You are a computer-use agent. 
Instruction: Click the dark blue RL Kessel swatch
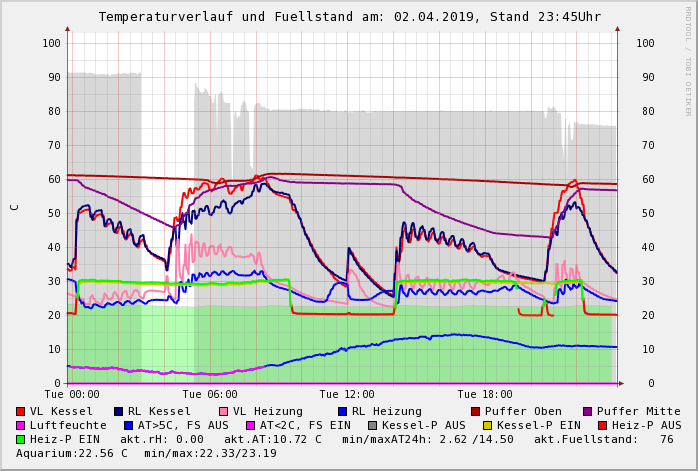(119, 411)
